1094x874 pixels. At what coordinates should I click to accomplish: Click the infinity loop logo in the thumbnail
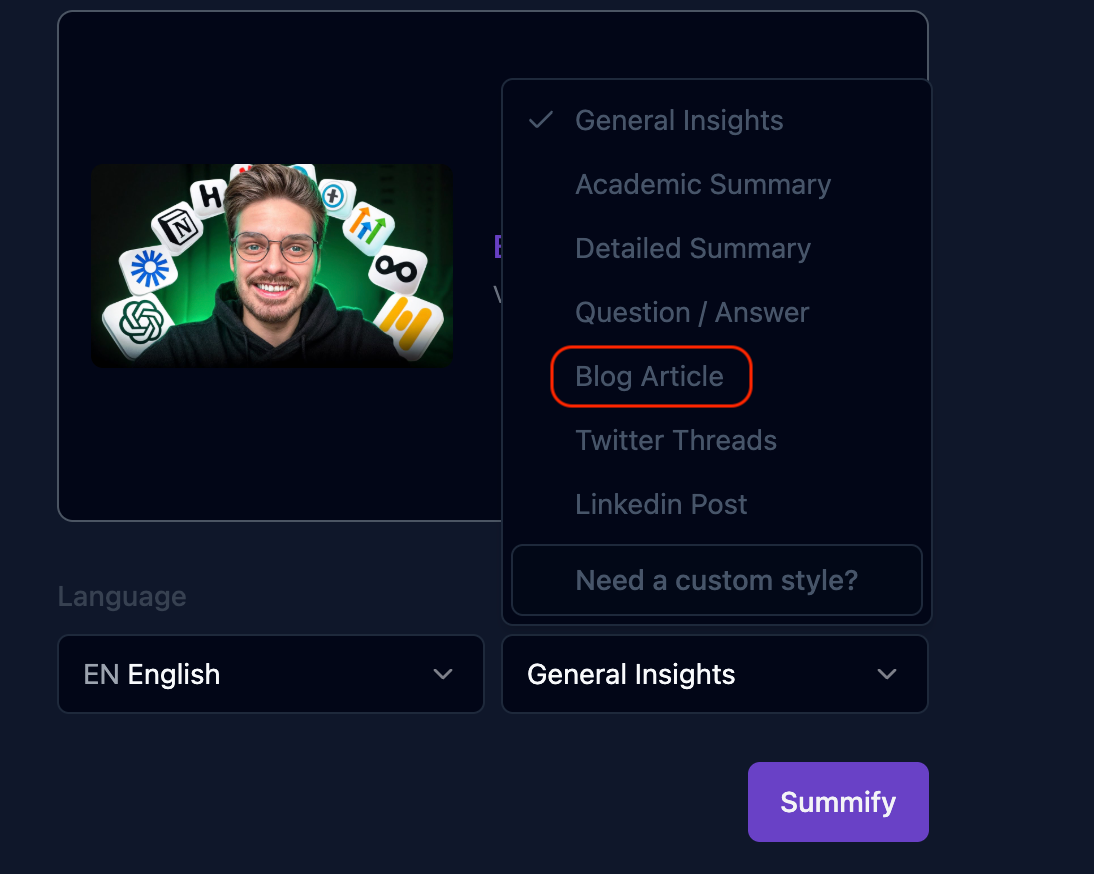click(396, 269)
